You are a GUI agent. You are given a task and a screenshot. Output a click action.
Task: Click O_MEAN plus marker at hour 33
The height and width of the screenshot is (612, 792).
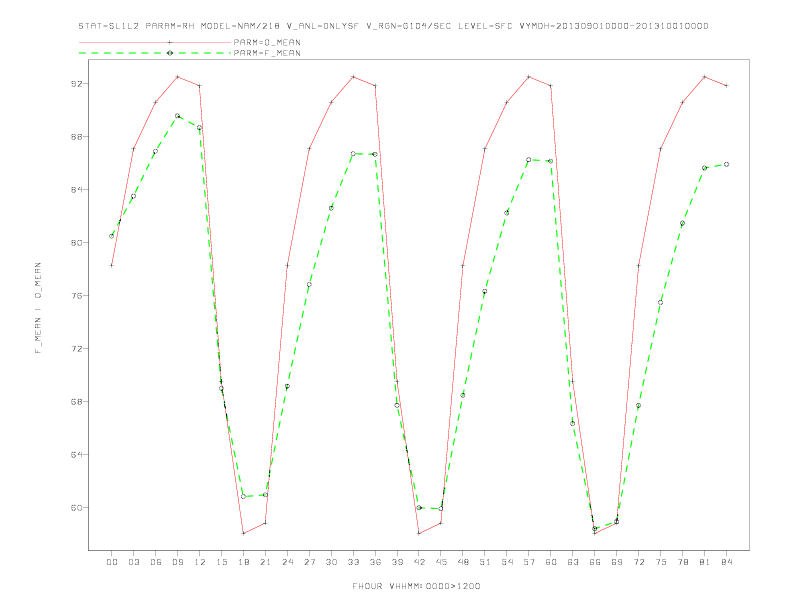353,77
